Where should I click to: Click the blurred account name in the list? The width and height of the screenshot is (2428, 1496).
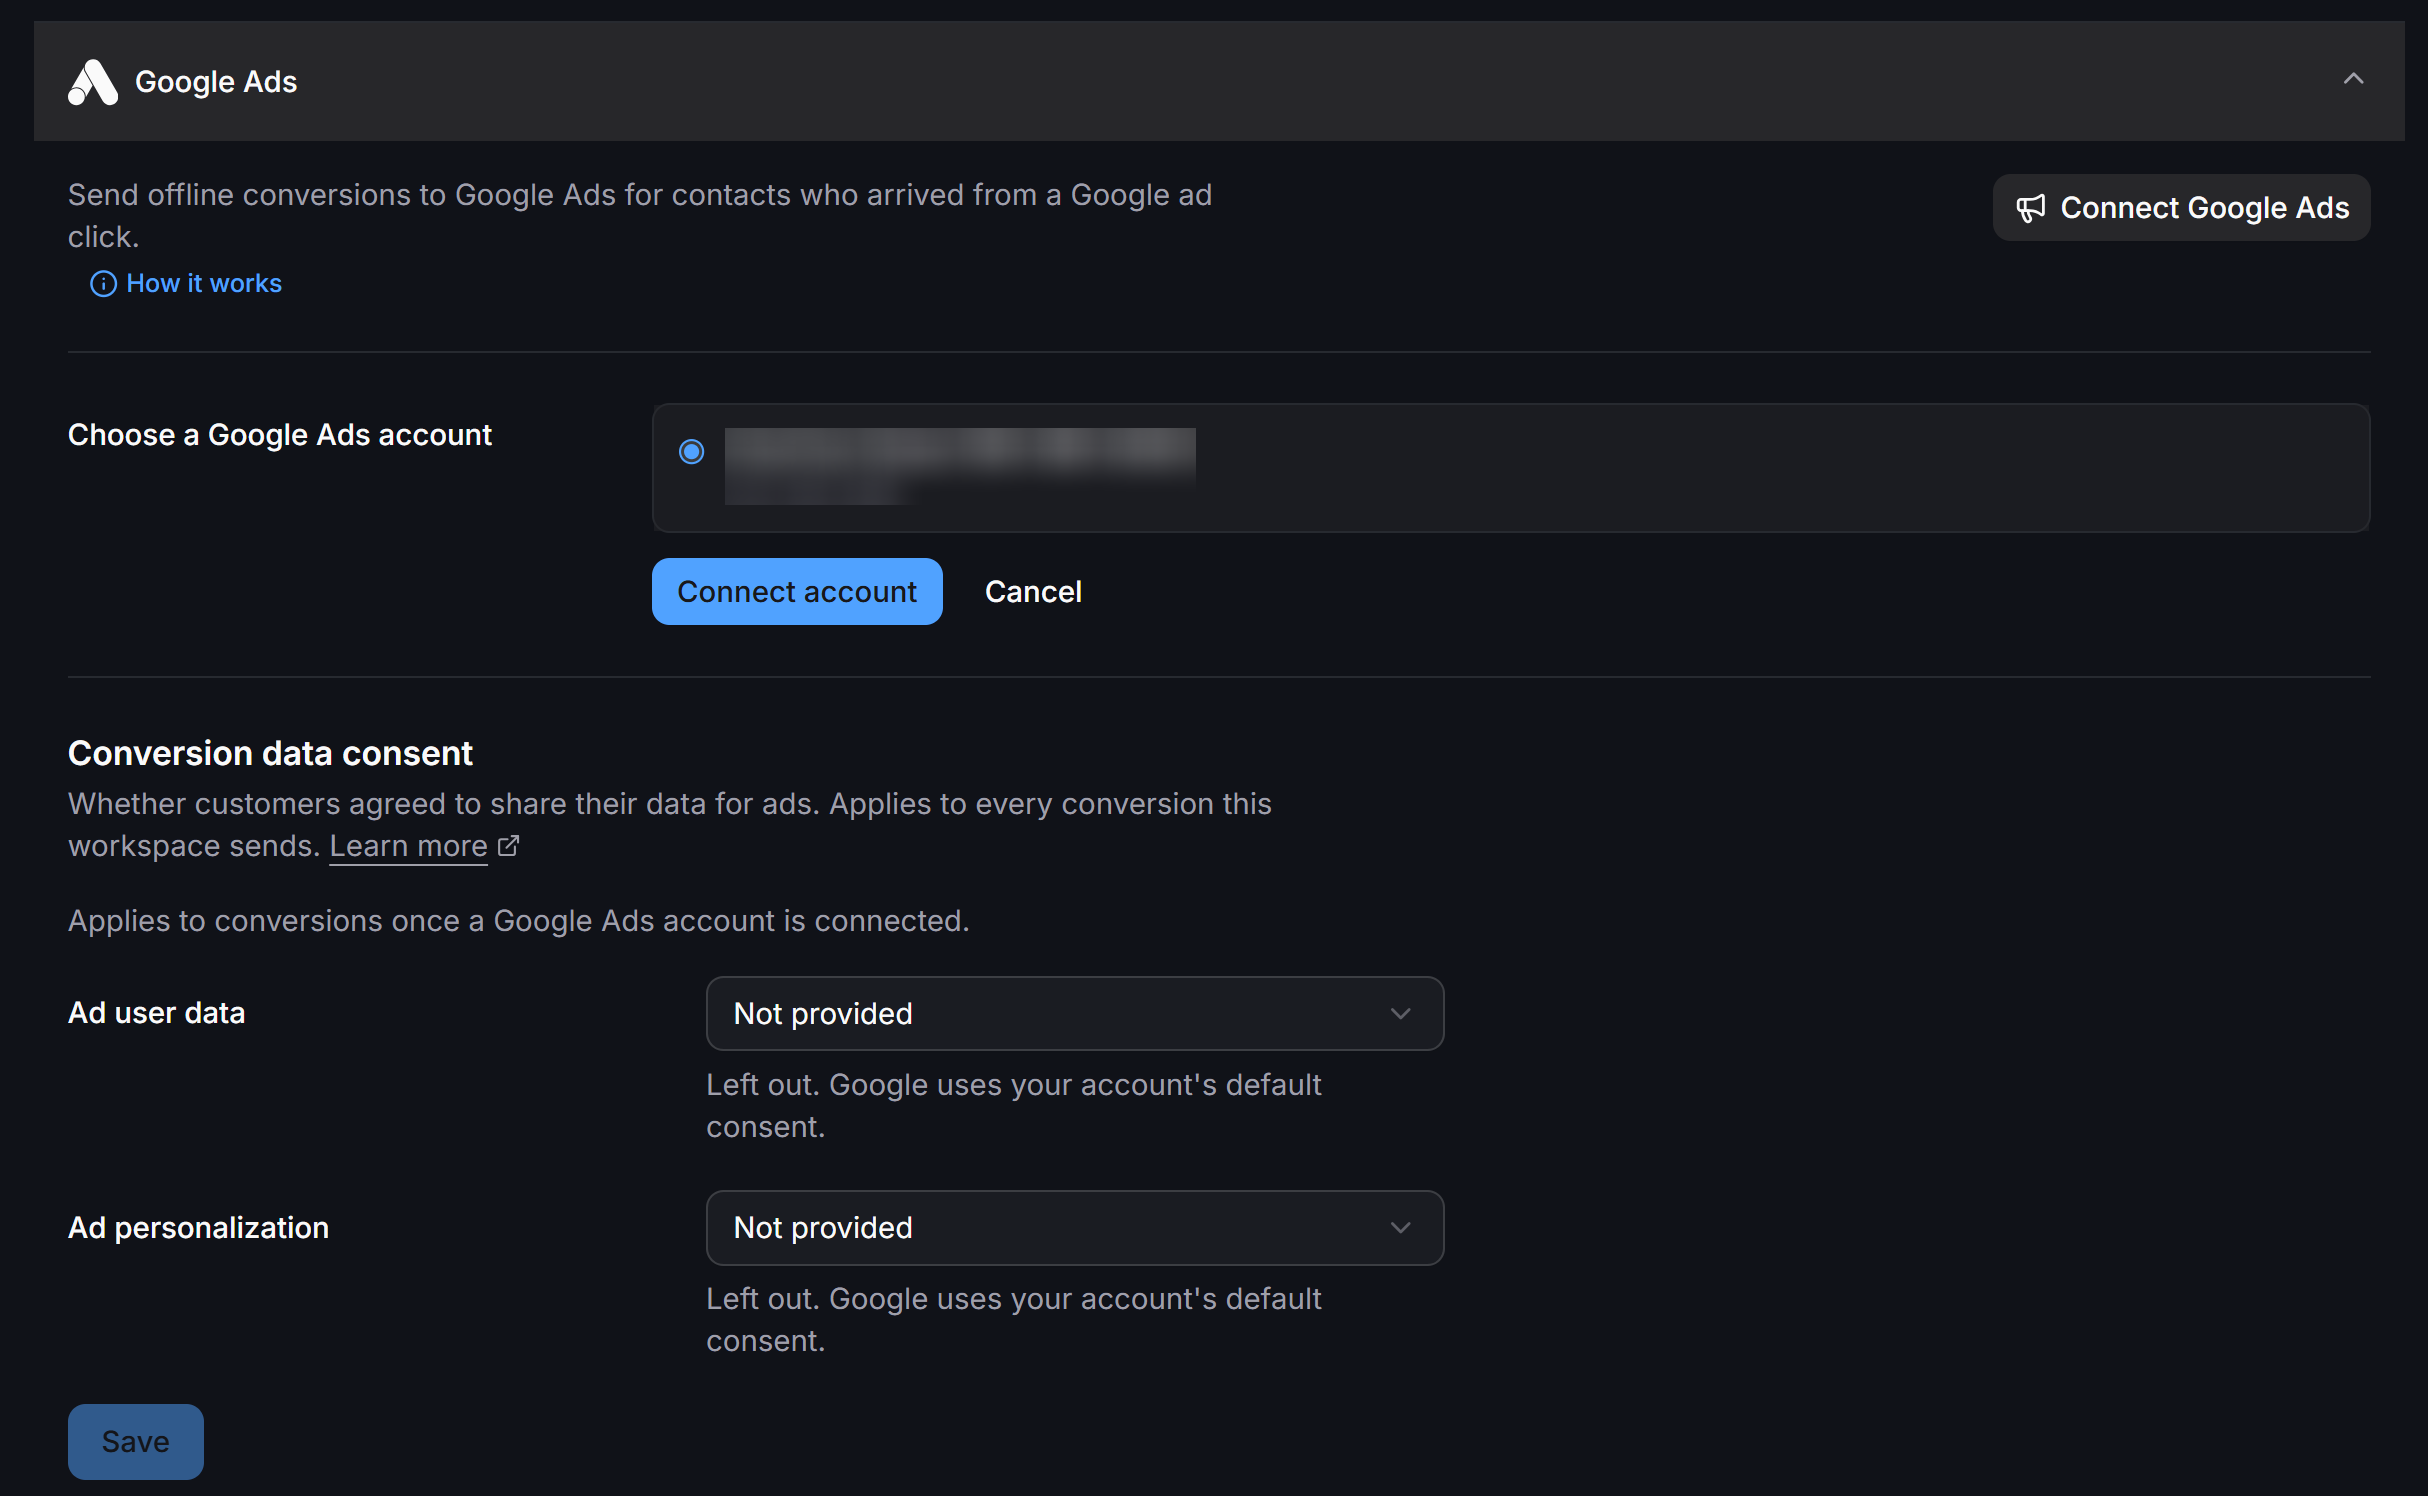coord(960,466)
